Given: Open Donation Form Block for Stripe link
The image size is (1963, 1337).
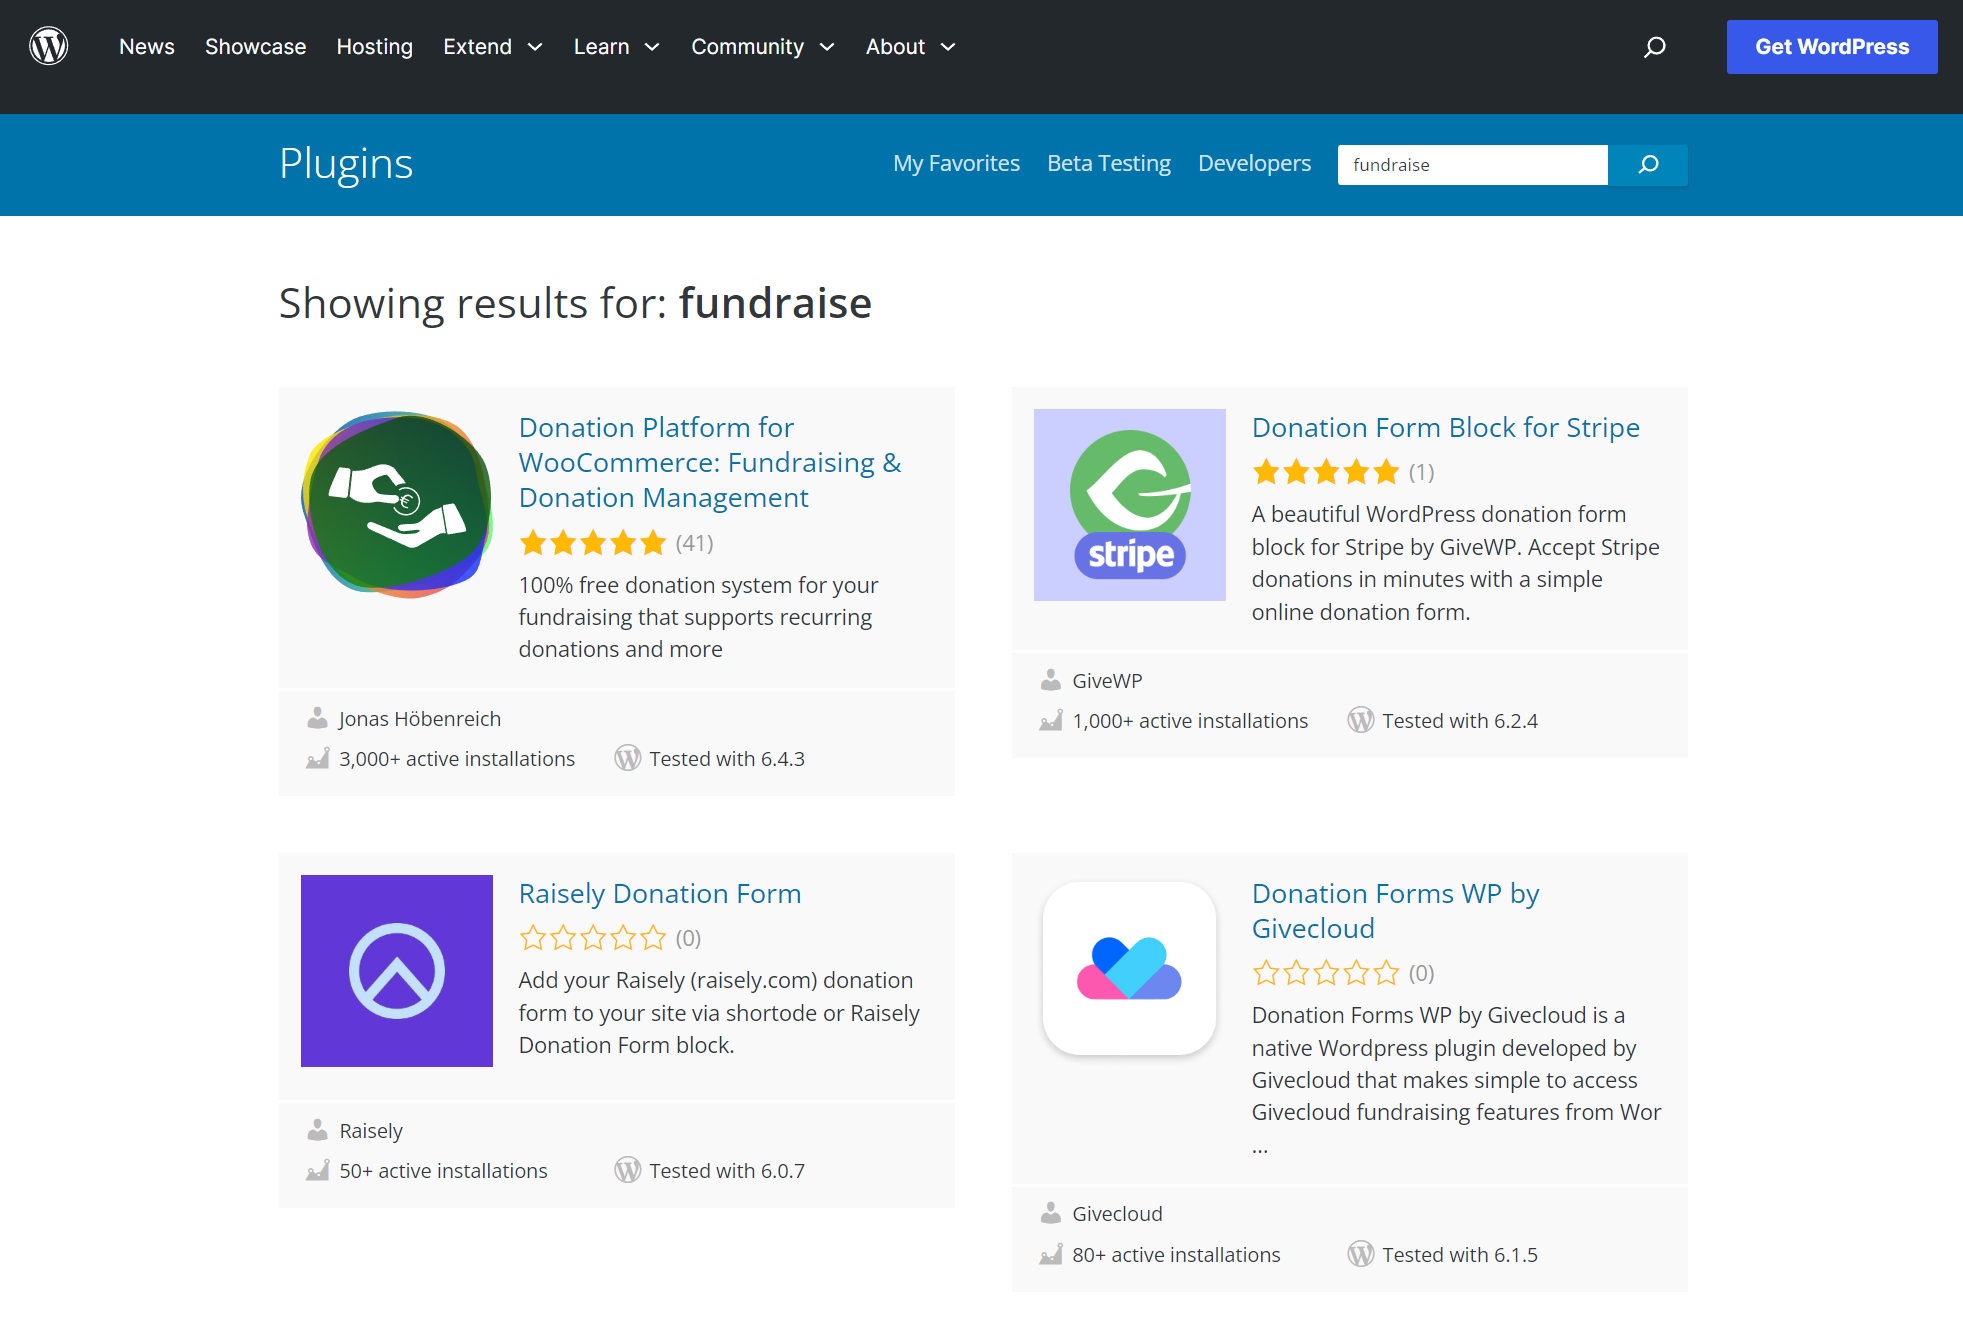Looking at the screenshot, I should [x=1446, y=427].
